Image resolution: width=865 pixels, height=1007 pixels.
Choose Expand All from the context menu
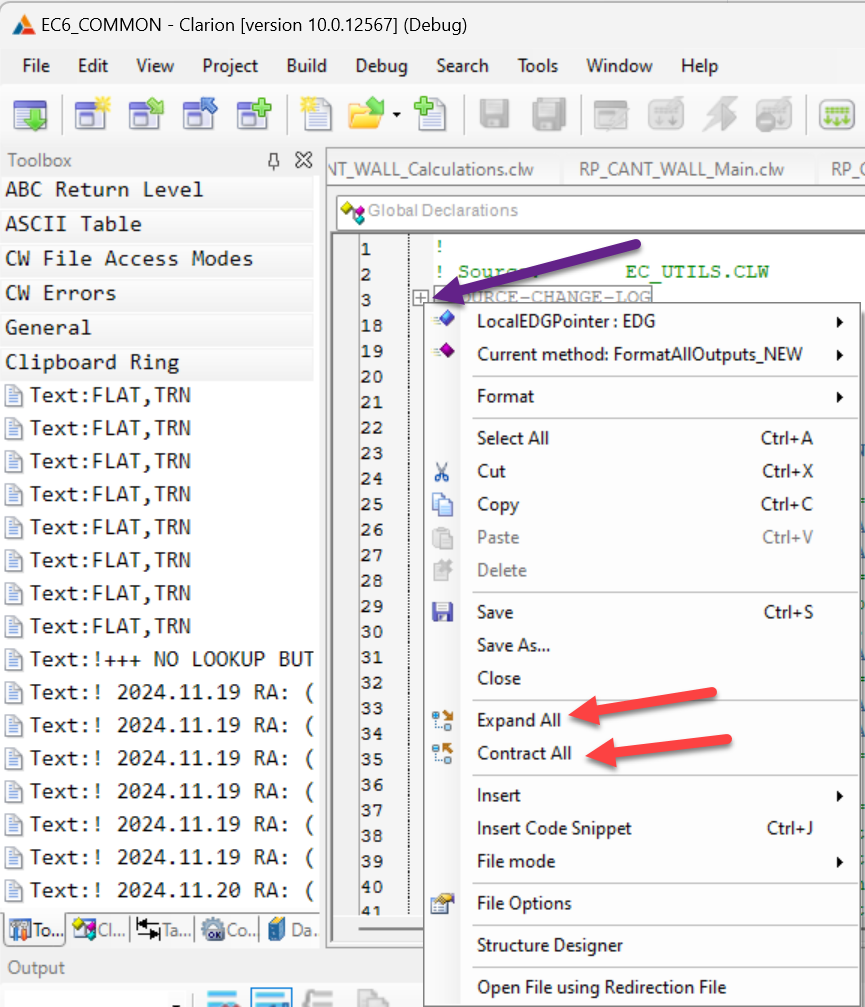point(518,720)
